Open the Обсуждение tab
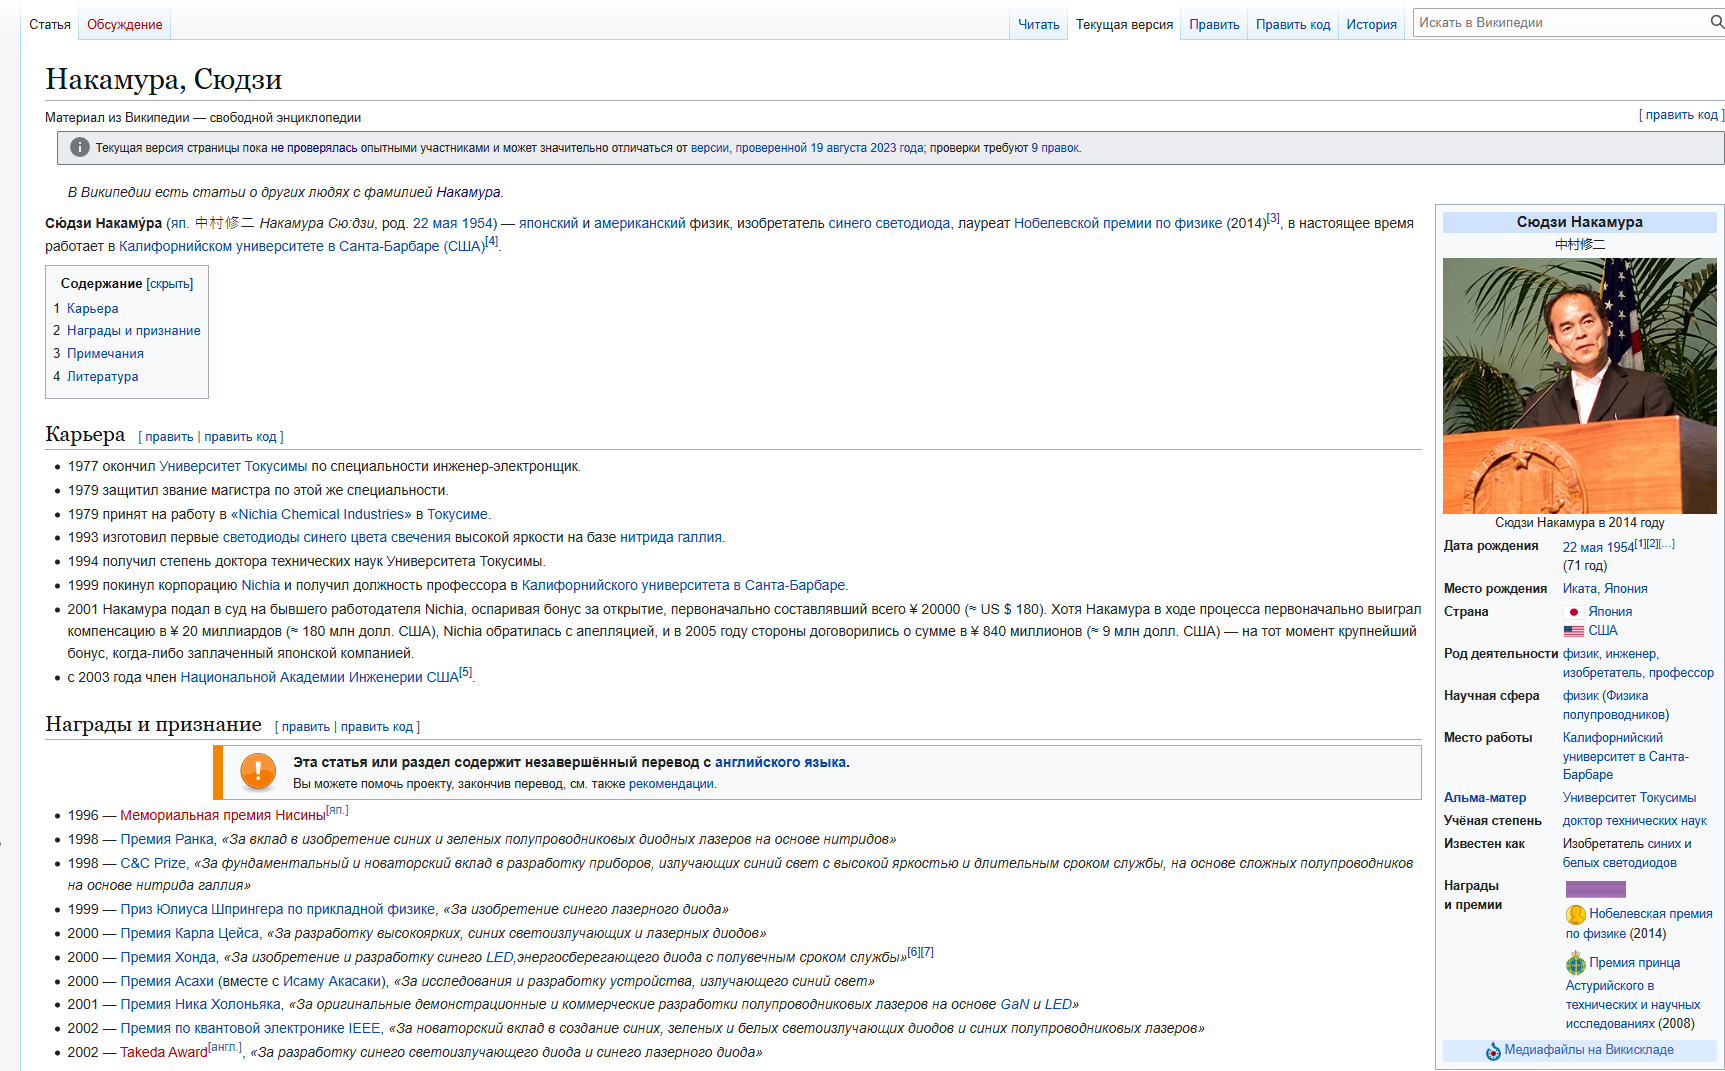The image size is (1725, 1071). point(125,24)
